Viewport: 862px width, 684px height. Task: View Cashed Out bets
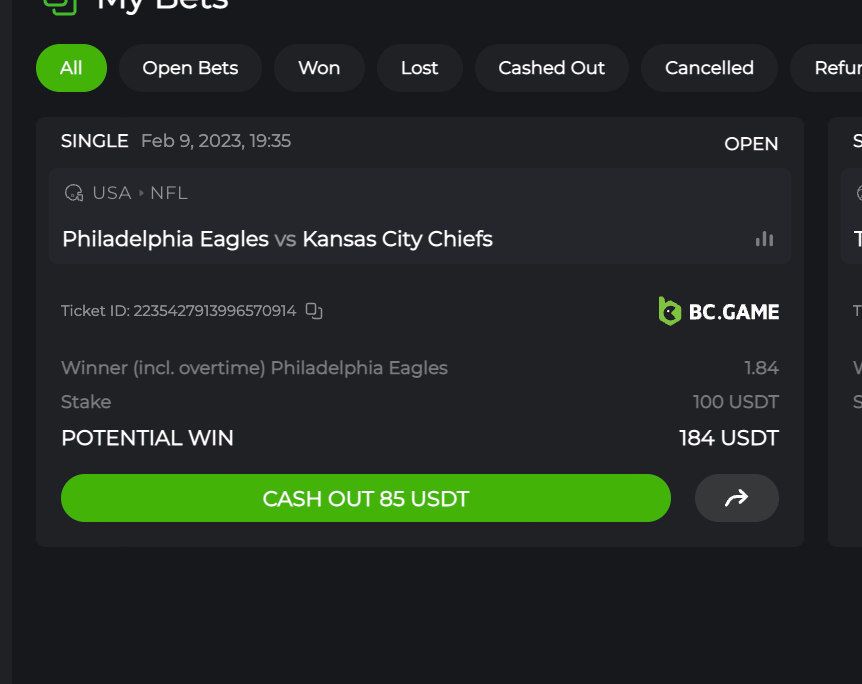pos(552,68)
